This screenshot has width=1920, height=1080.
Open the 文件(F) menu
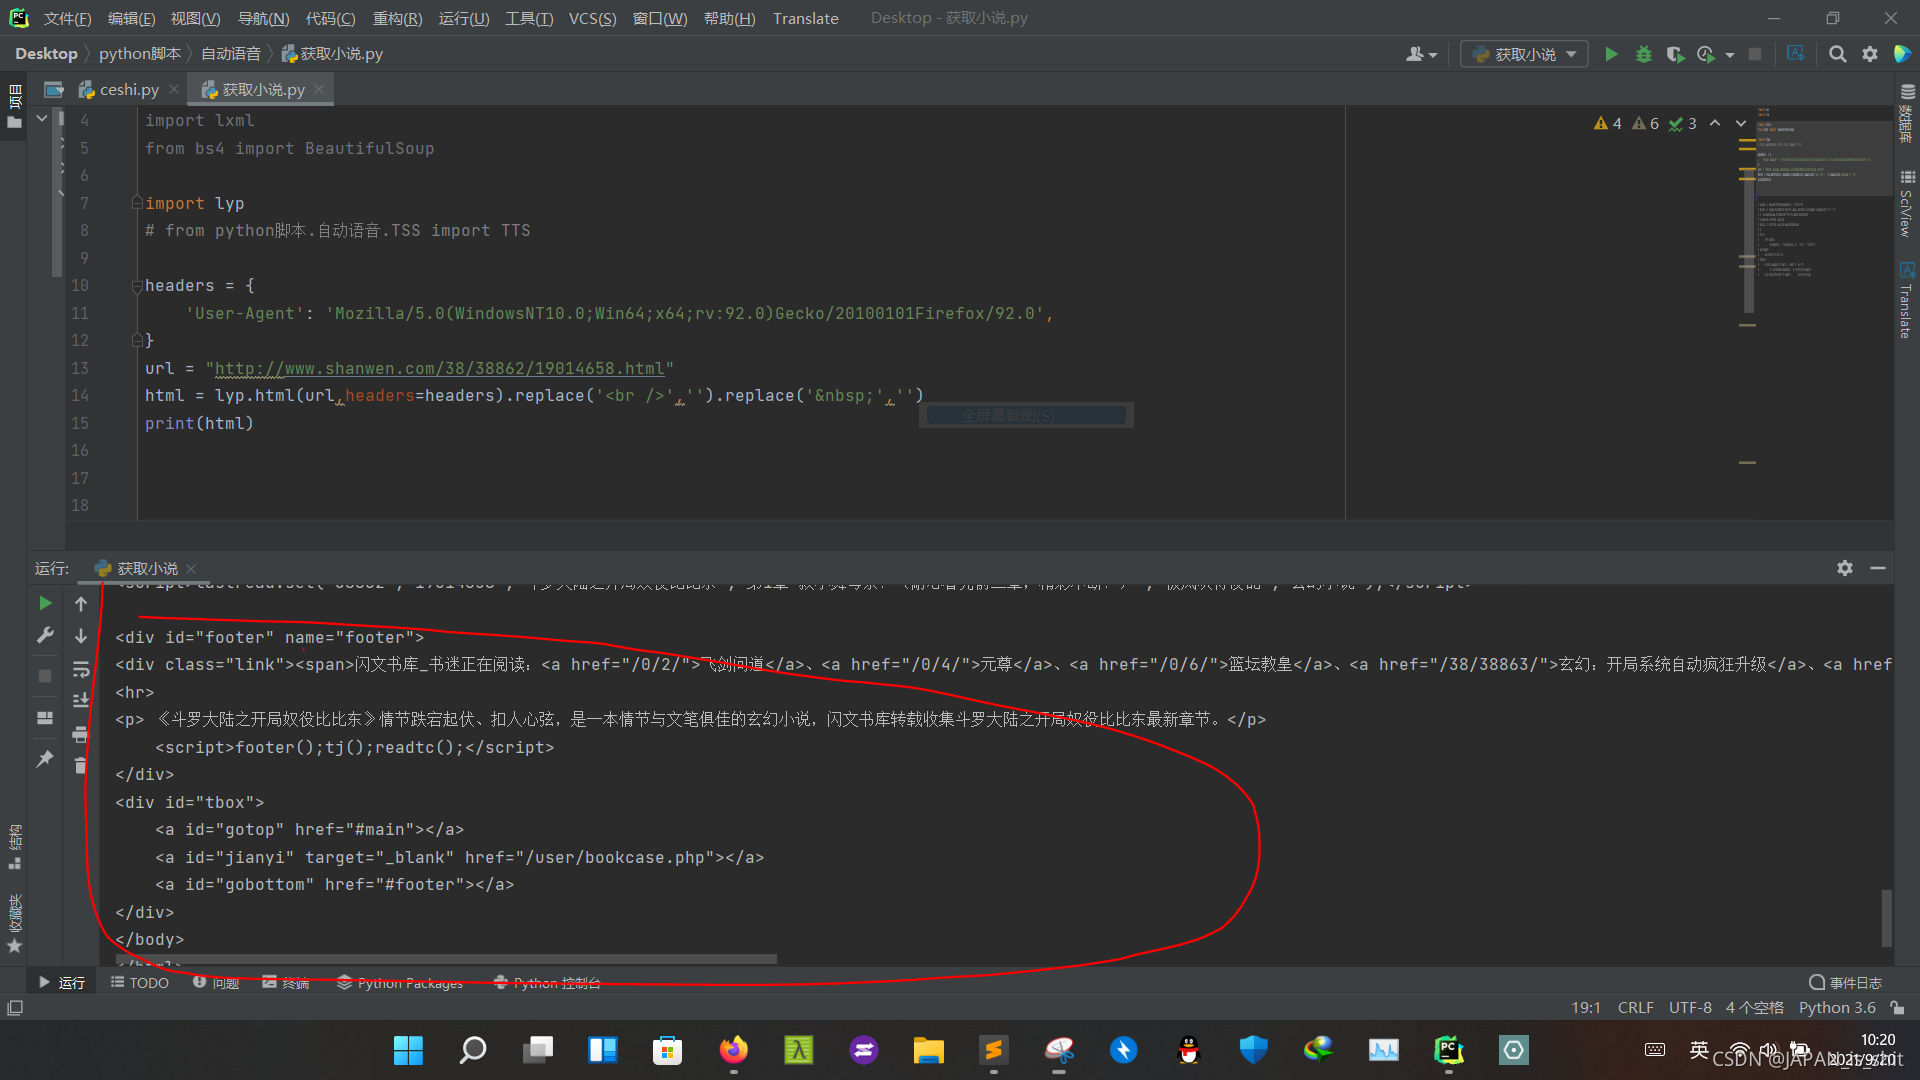[x=67, y=18]
